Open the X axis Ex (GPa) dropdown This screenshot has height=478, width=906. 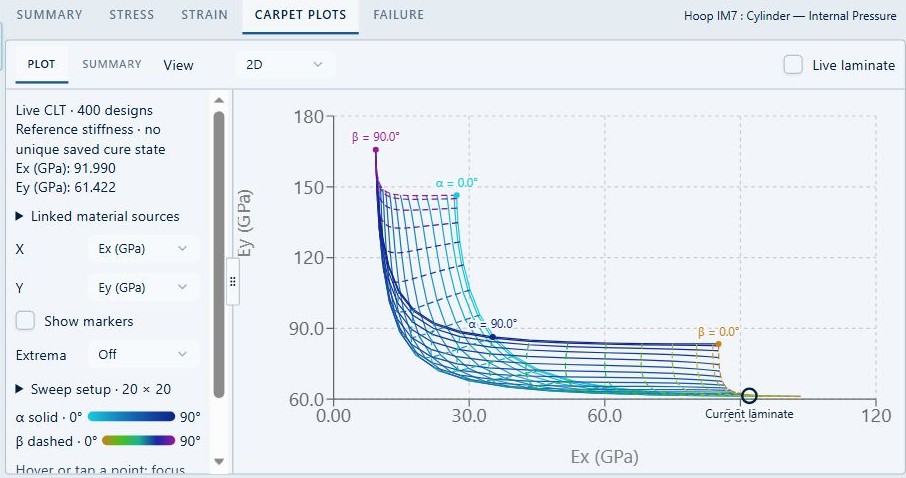(143, 249)
